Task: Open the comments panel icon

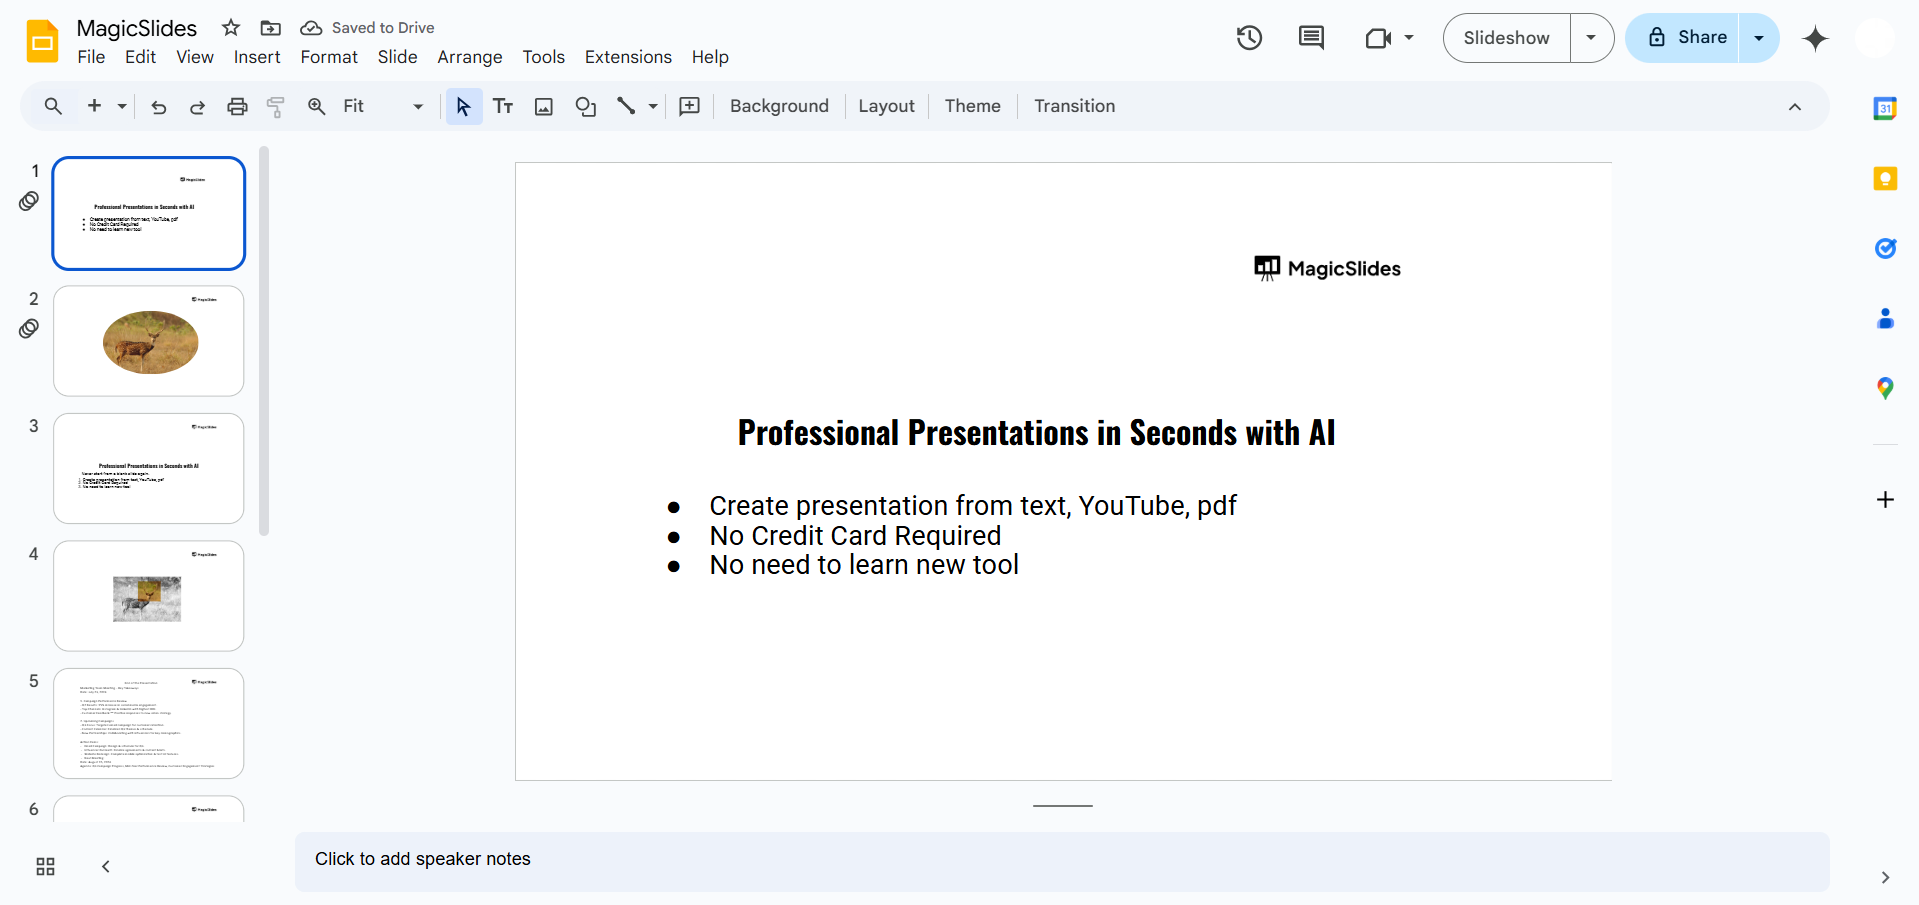Action: (1311, 38)
